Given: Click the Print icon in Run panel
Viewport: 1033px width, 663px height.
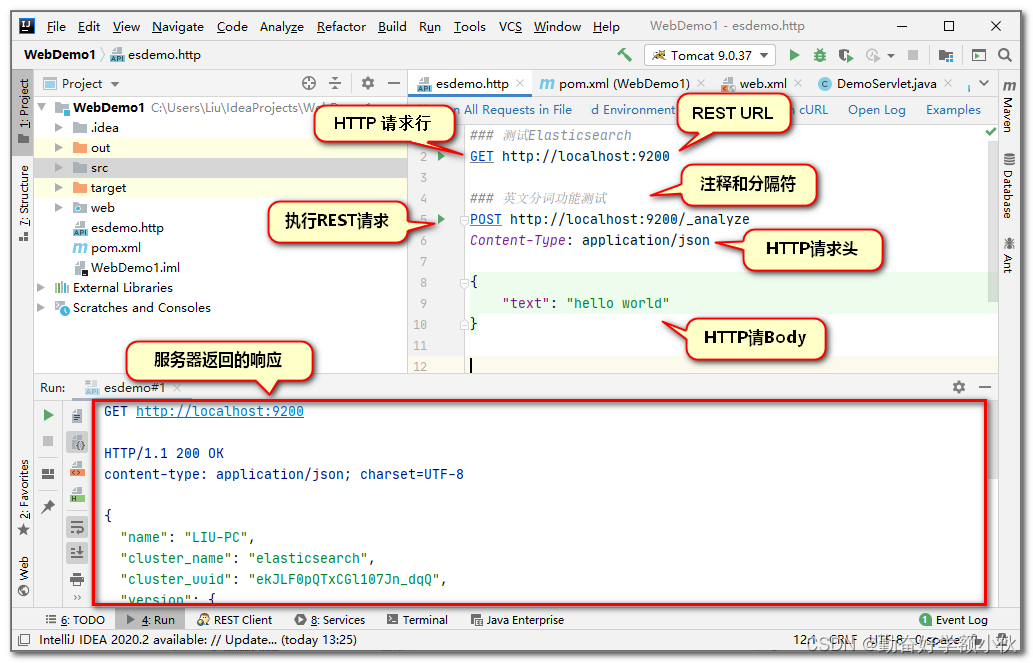Looking at the screenshot, I should coord(77,579).
